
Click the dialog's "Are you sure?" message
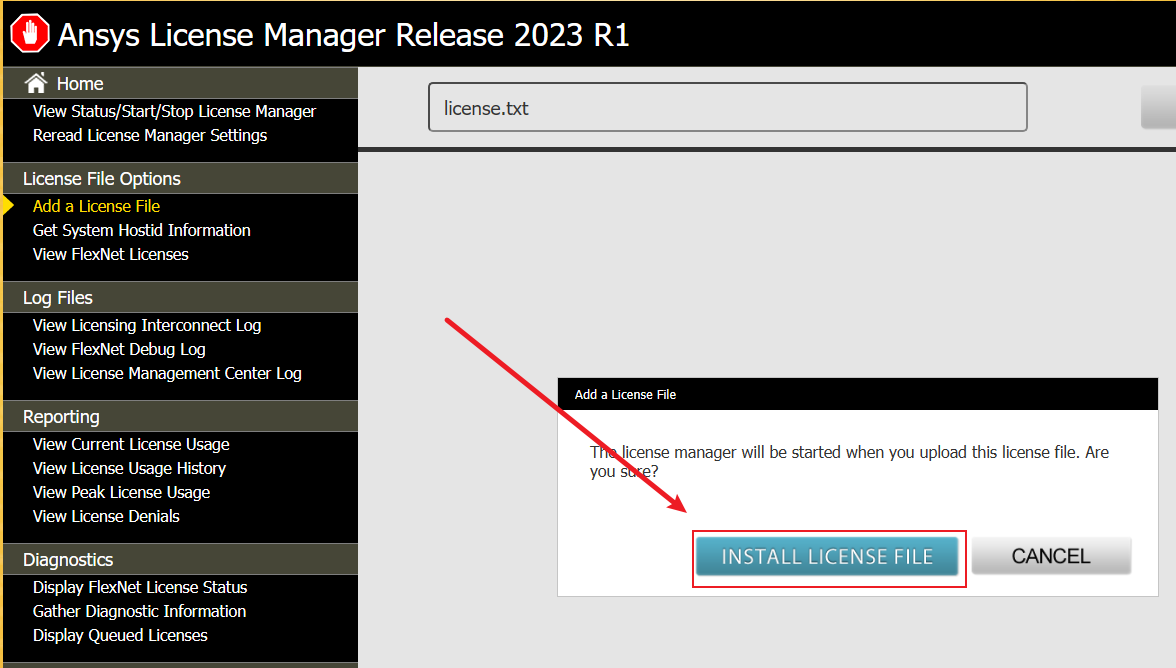(849, 462)
